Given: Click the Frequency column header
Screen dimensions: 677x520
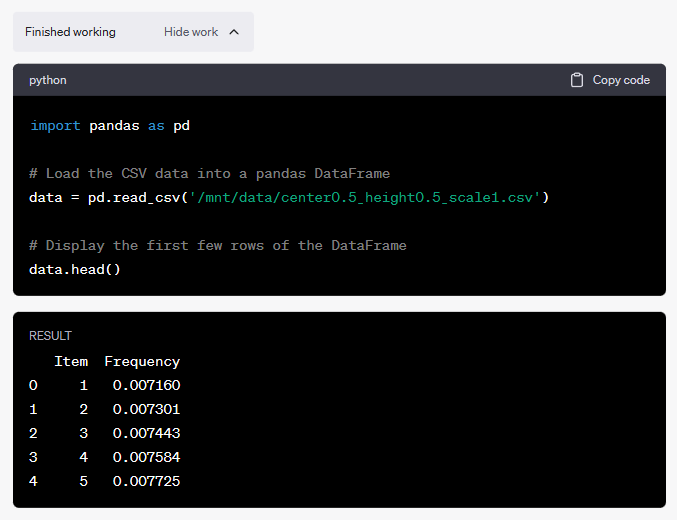Looking at the screenshot, I should click(142, 361).
